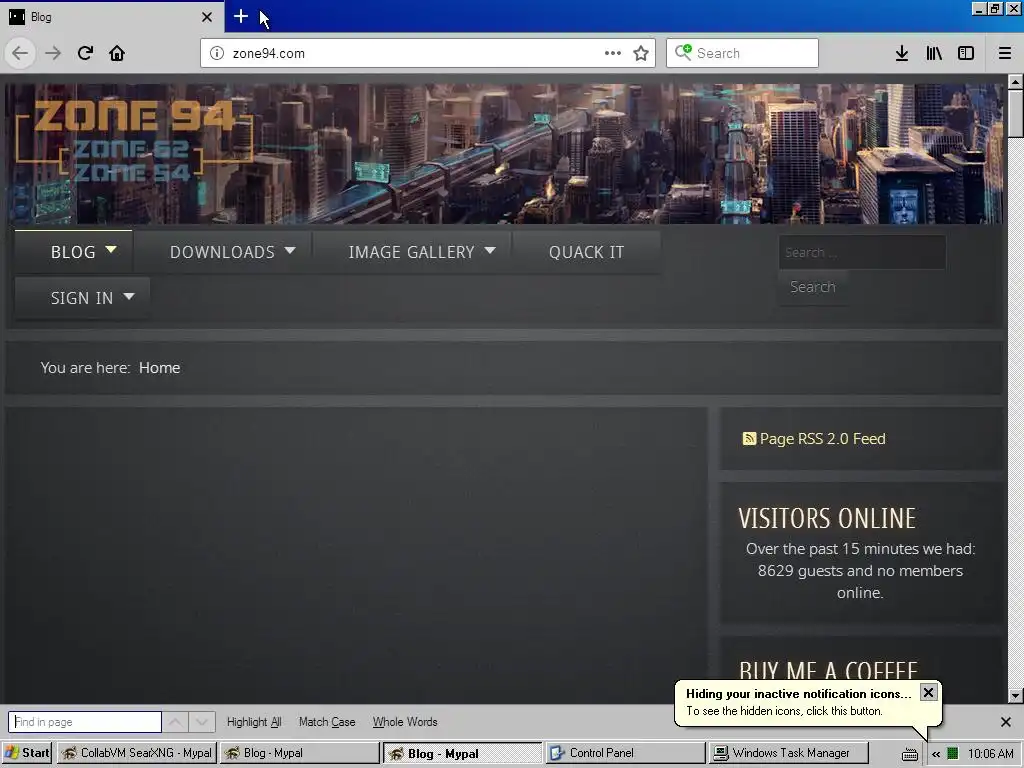
Task: Open the DOWNLOADS navigation item
Action: 222,252
